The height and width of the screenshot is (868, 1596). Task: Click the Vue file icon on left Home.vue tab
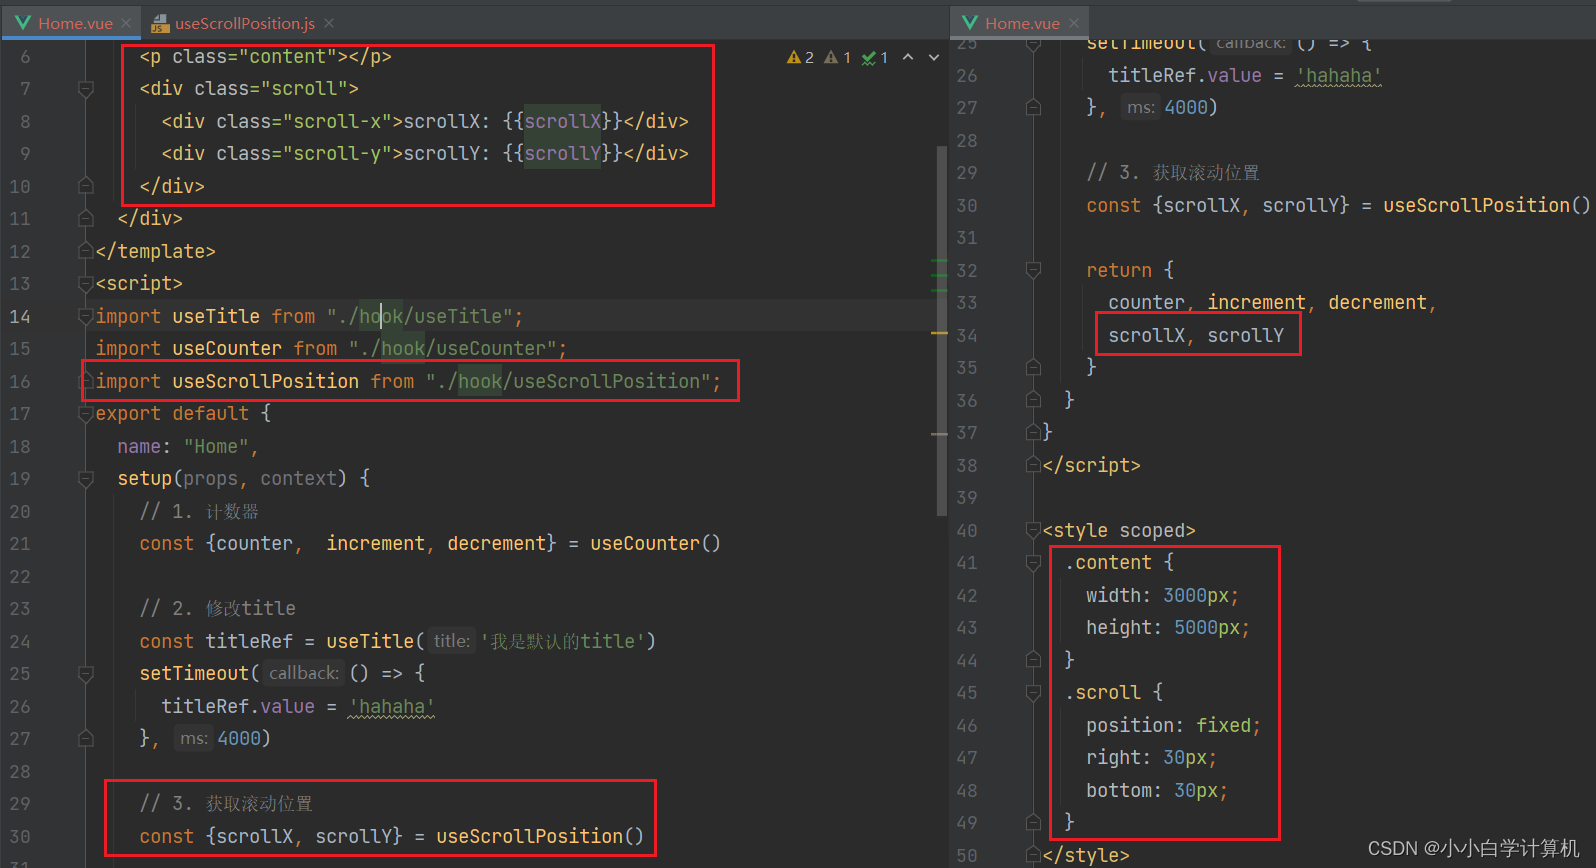pyautogui.click(x=22, y=23)
